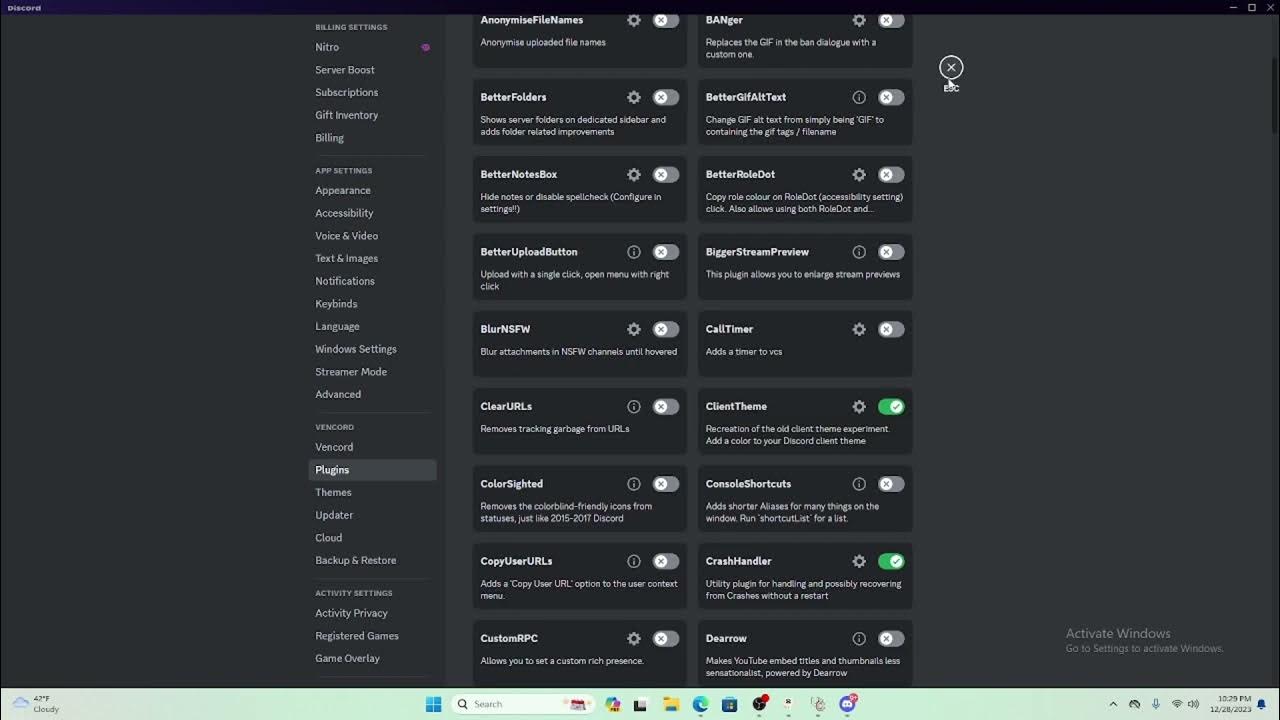Enable the AnonymiseFileNames plugin toggle
This screenshot has height=720, width=1280.
coord(666,20)
